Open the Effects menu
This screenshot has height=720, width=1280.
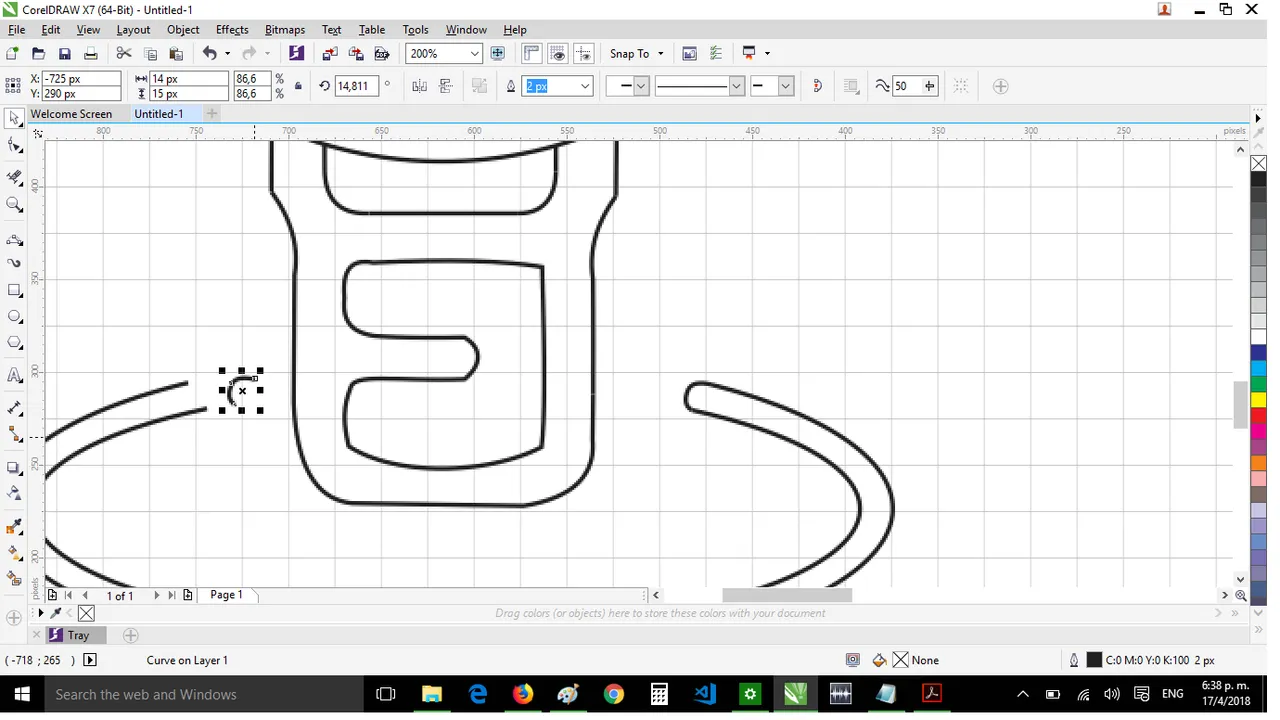point(232,30)
